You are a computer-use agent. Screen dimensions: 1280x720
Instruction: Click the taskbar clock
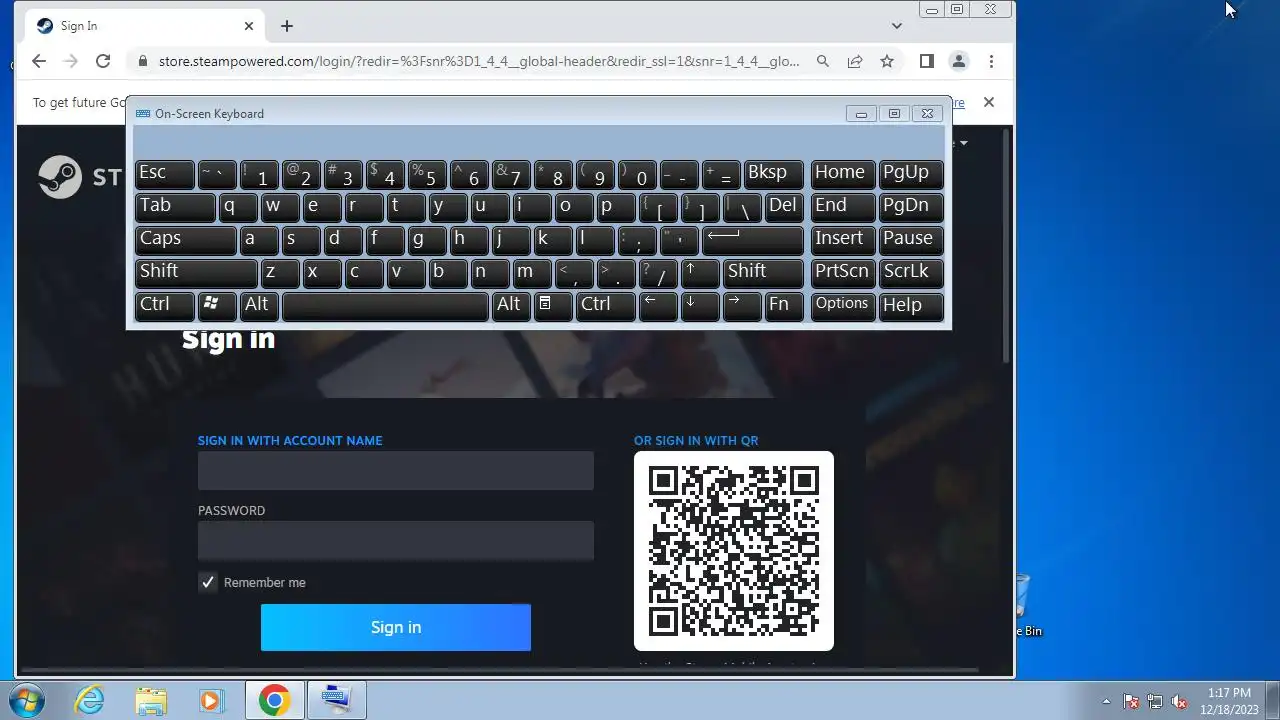point(1229,700)
